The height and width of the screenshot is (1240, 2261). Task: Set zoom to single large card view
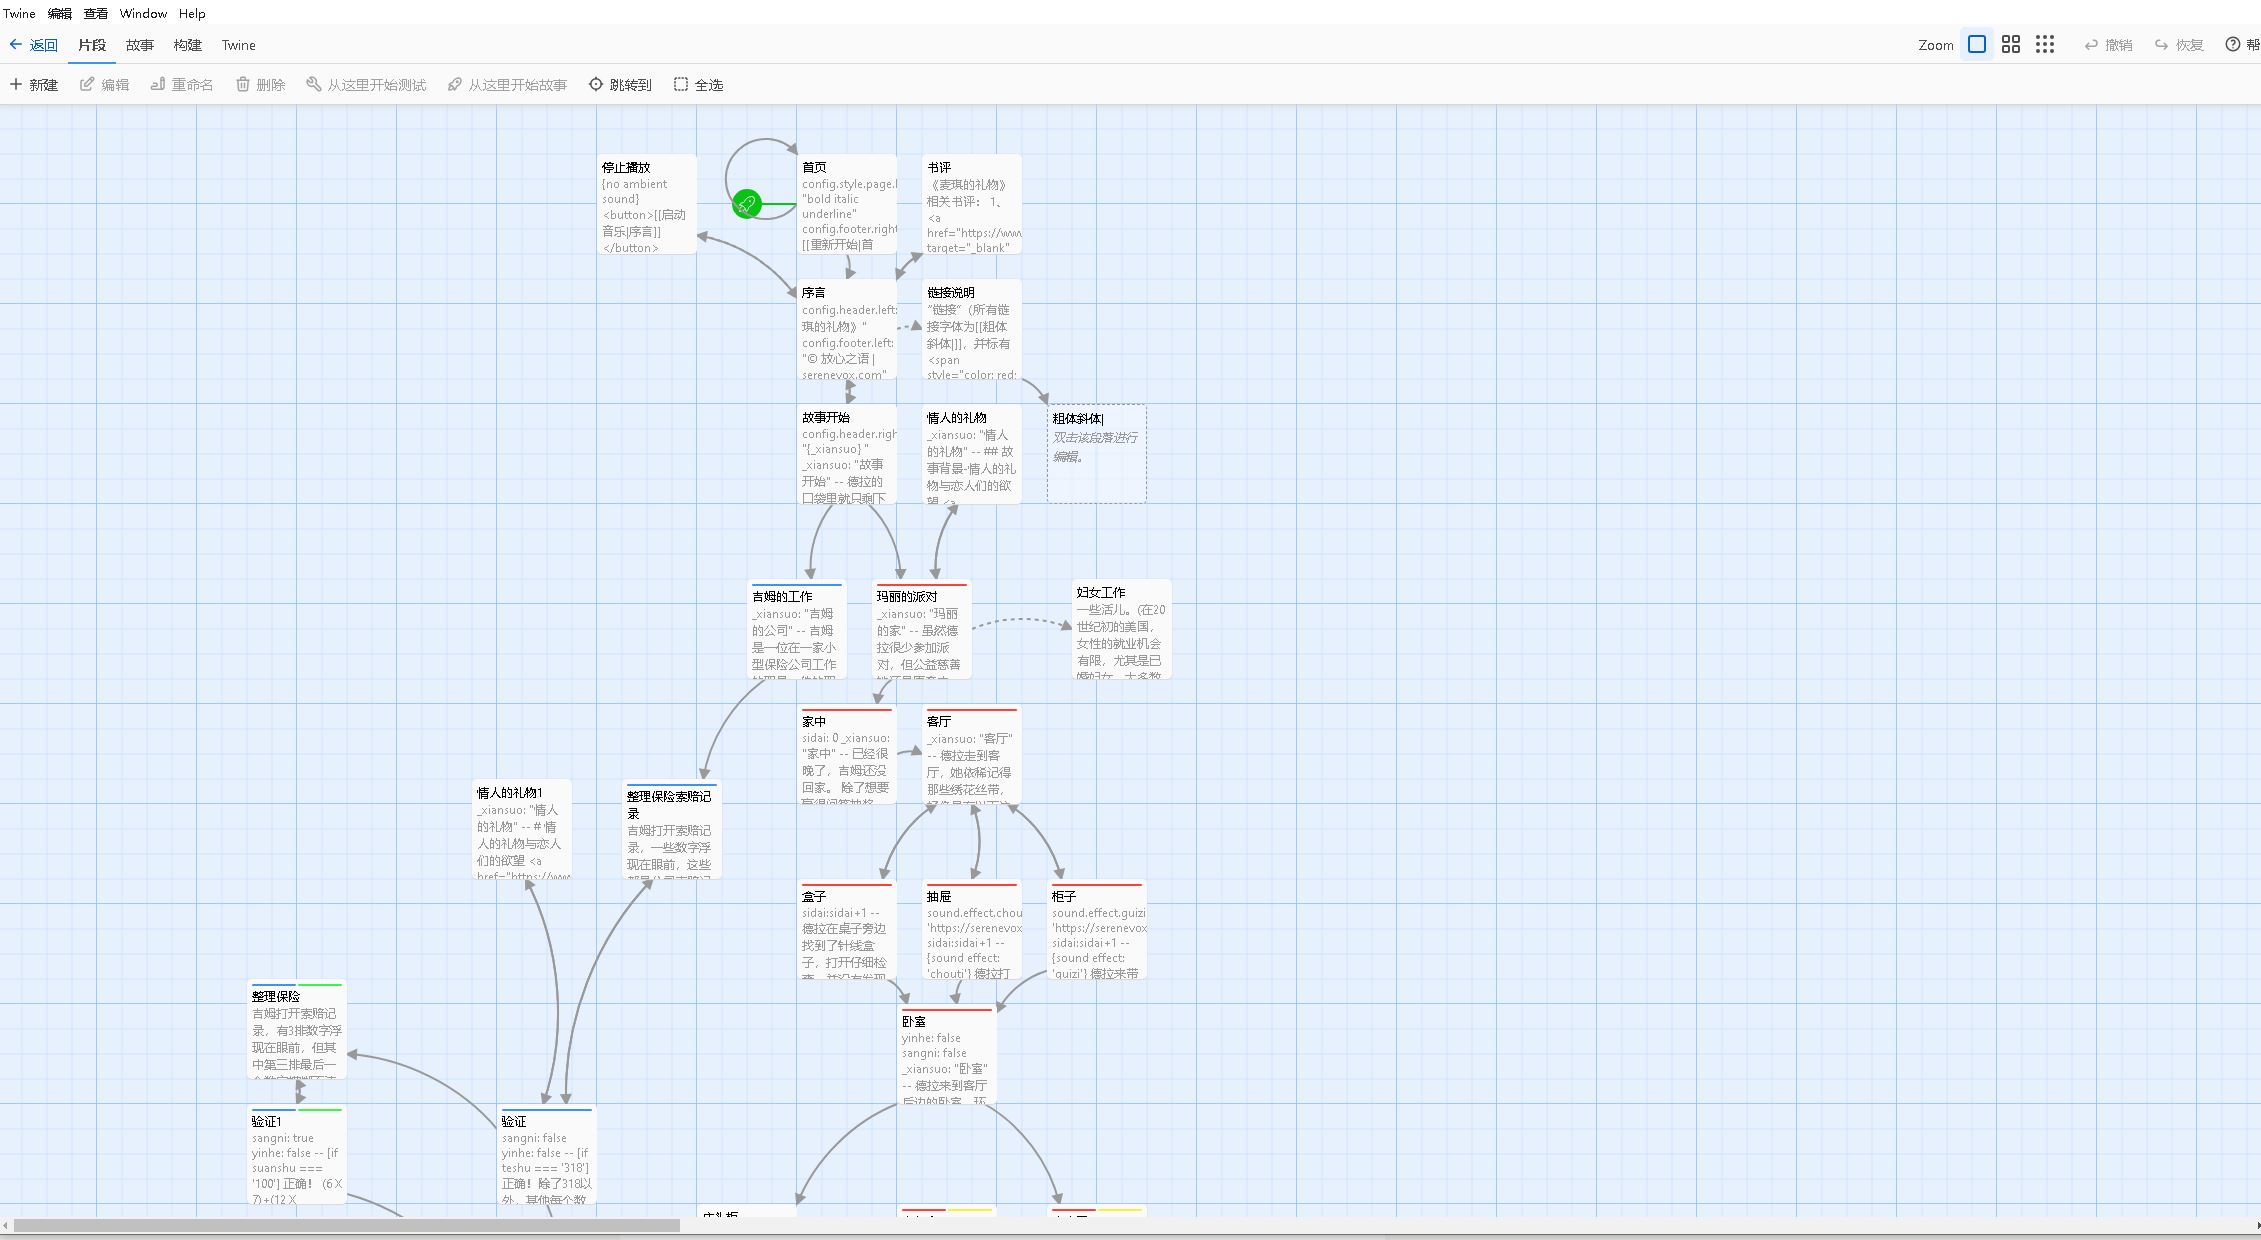pyautogui.click(x=1977, y=44)
